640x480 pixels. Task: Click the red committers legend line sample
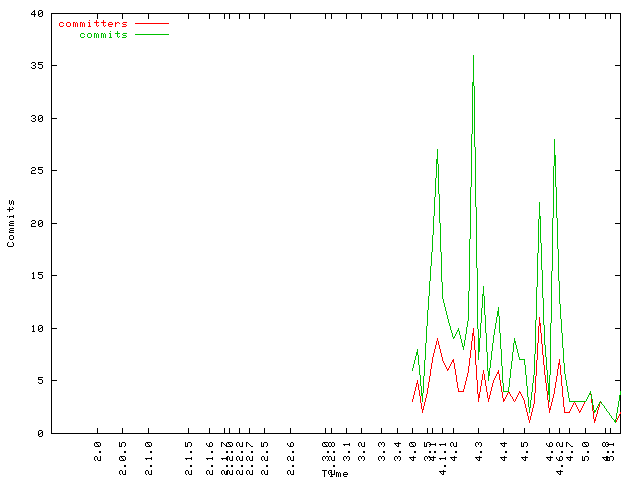click(x=152, y=23)
